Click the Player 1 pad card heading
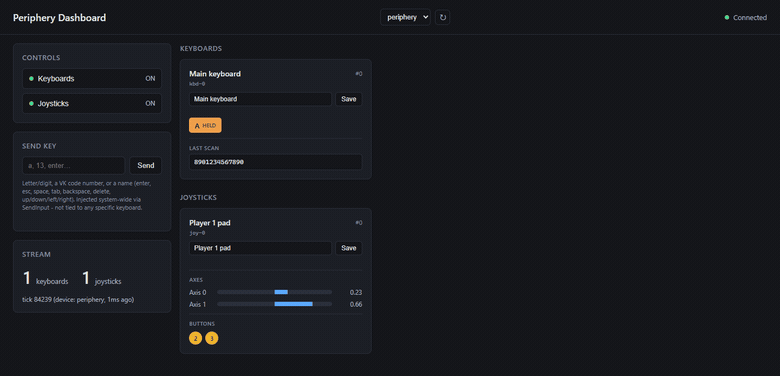Viewport: 780px width, 376px height. pos(210,223)
